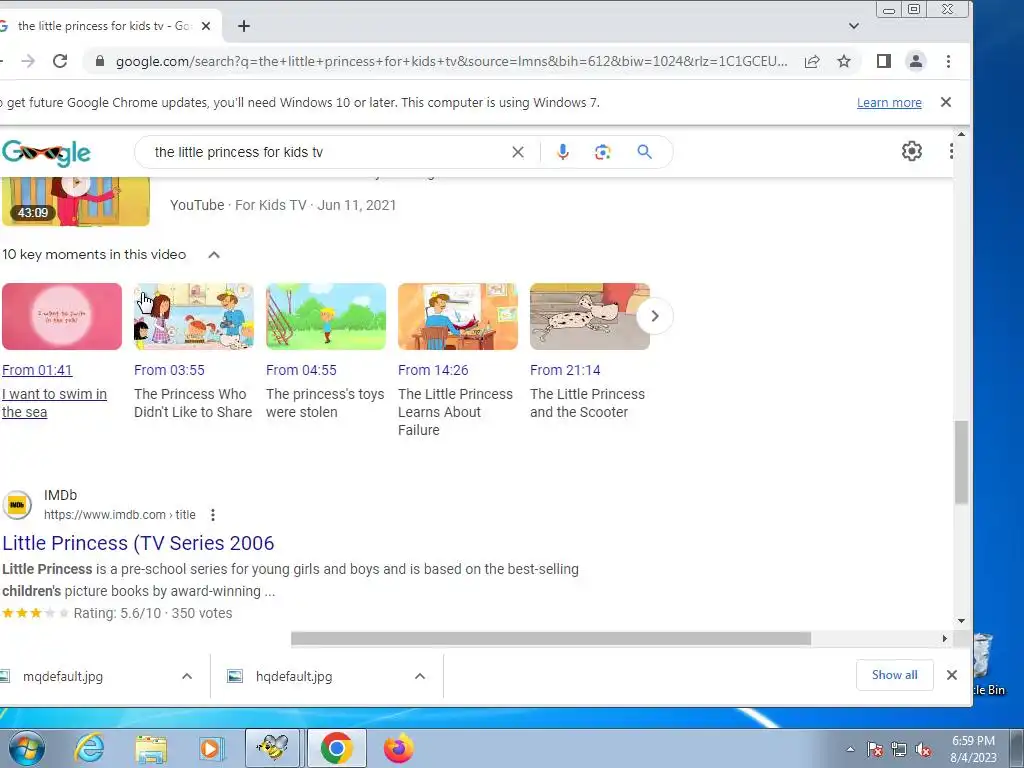This screenshot has height=768, width=1024.
Task: Open Google quick settings gear
Action: click(912, 152)
